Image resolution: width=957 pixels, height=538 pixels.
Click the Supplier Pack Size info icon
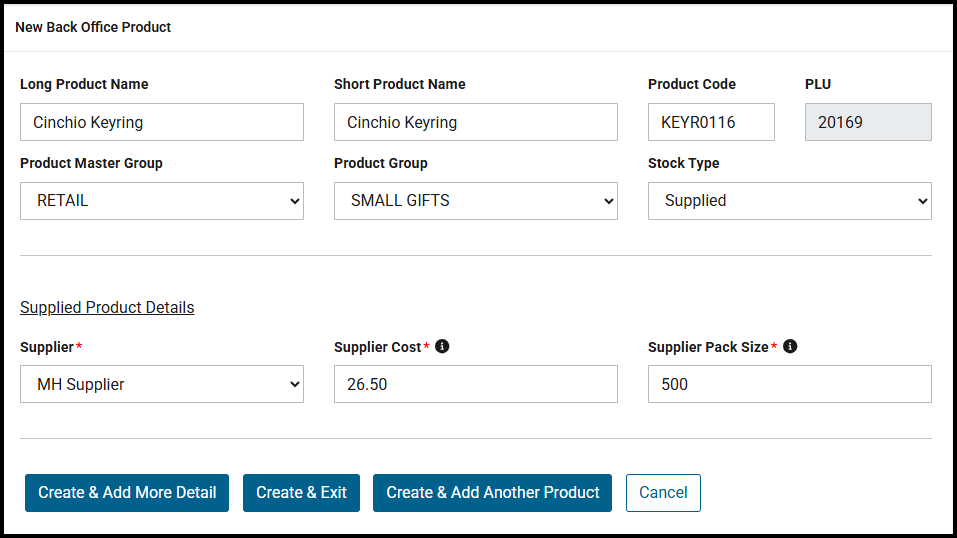pyautogui.click(x=790, y=346)
